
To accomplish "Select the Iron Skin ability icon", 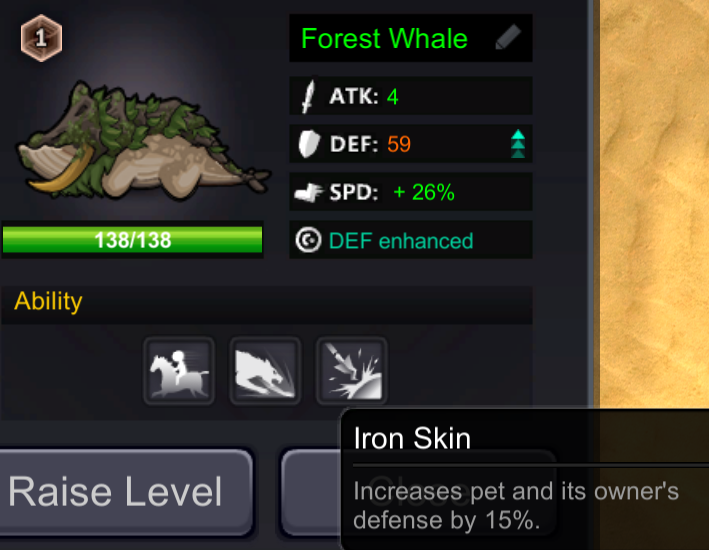I will tap(351, 370).
